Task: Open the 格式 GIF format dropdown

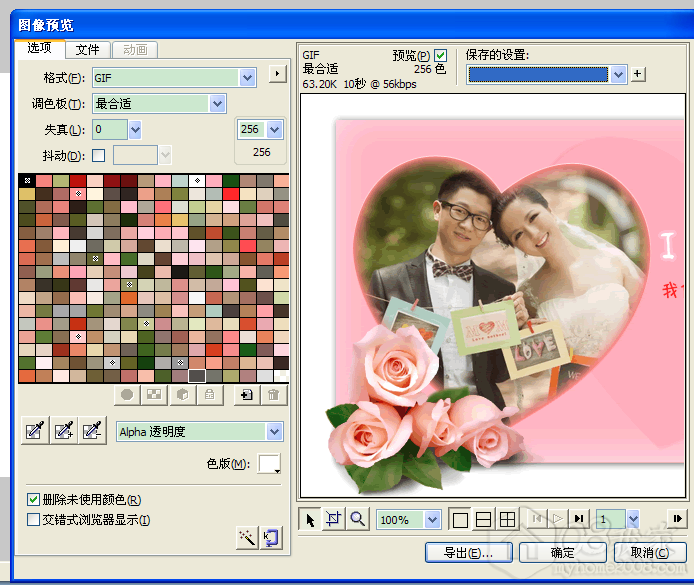Action: click(x=247, y=77)
